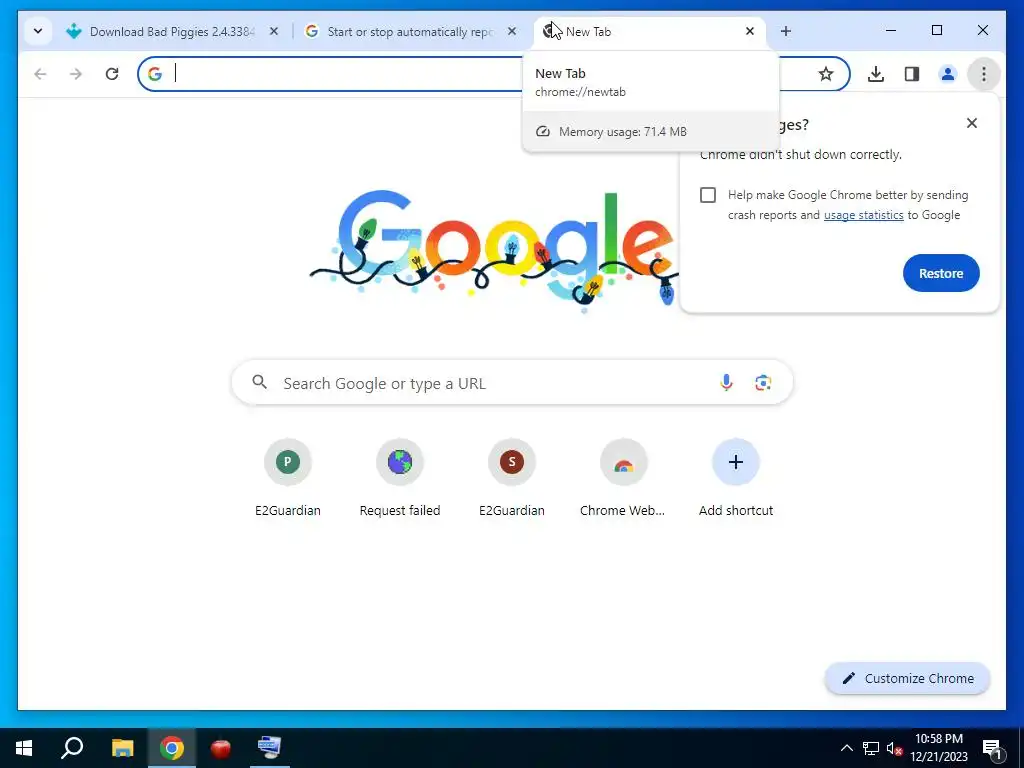Select the New Tab tab

[649, 31]
